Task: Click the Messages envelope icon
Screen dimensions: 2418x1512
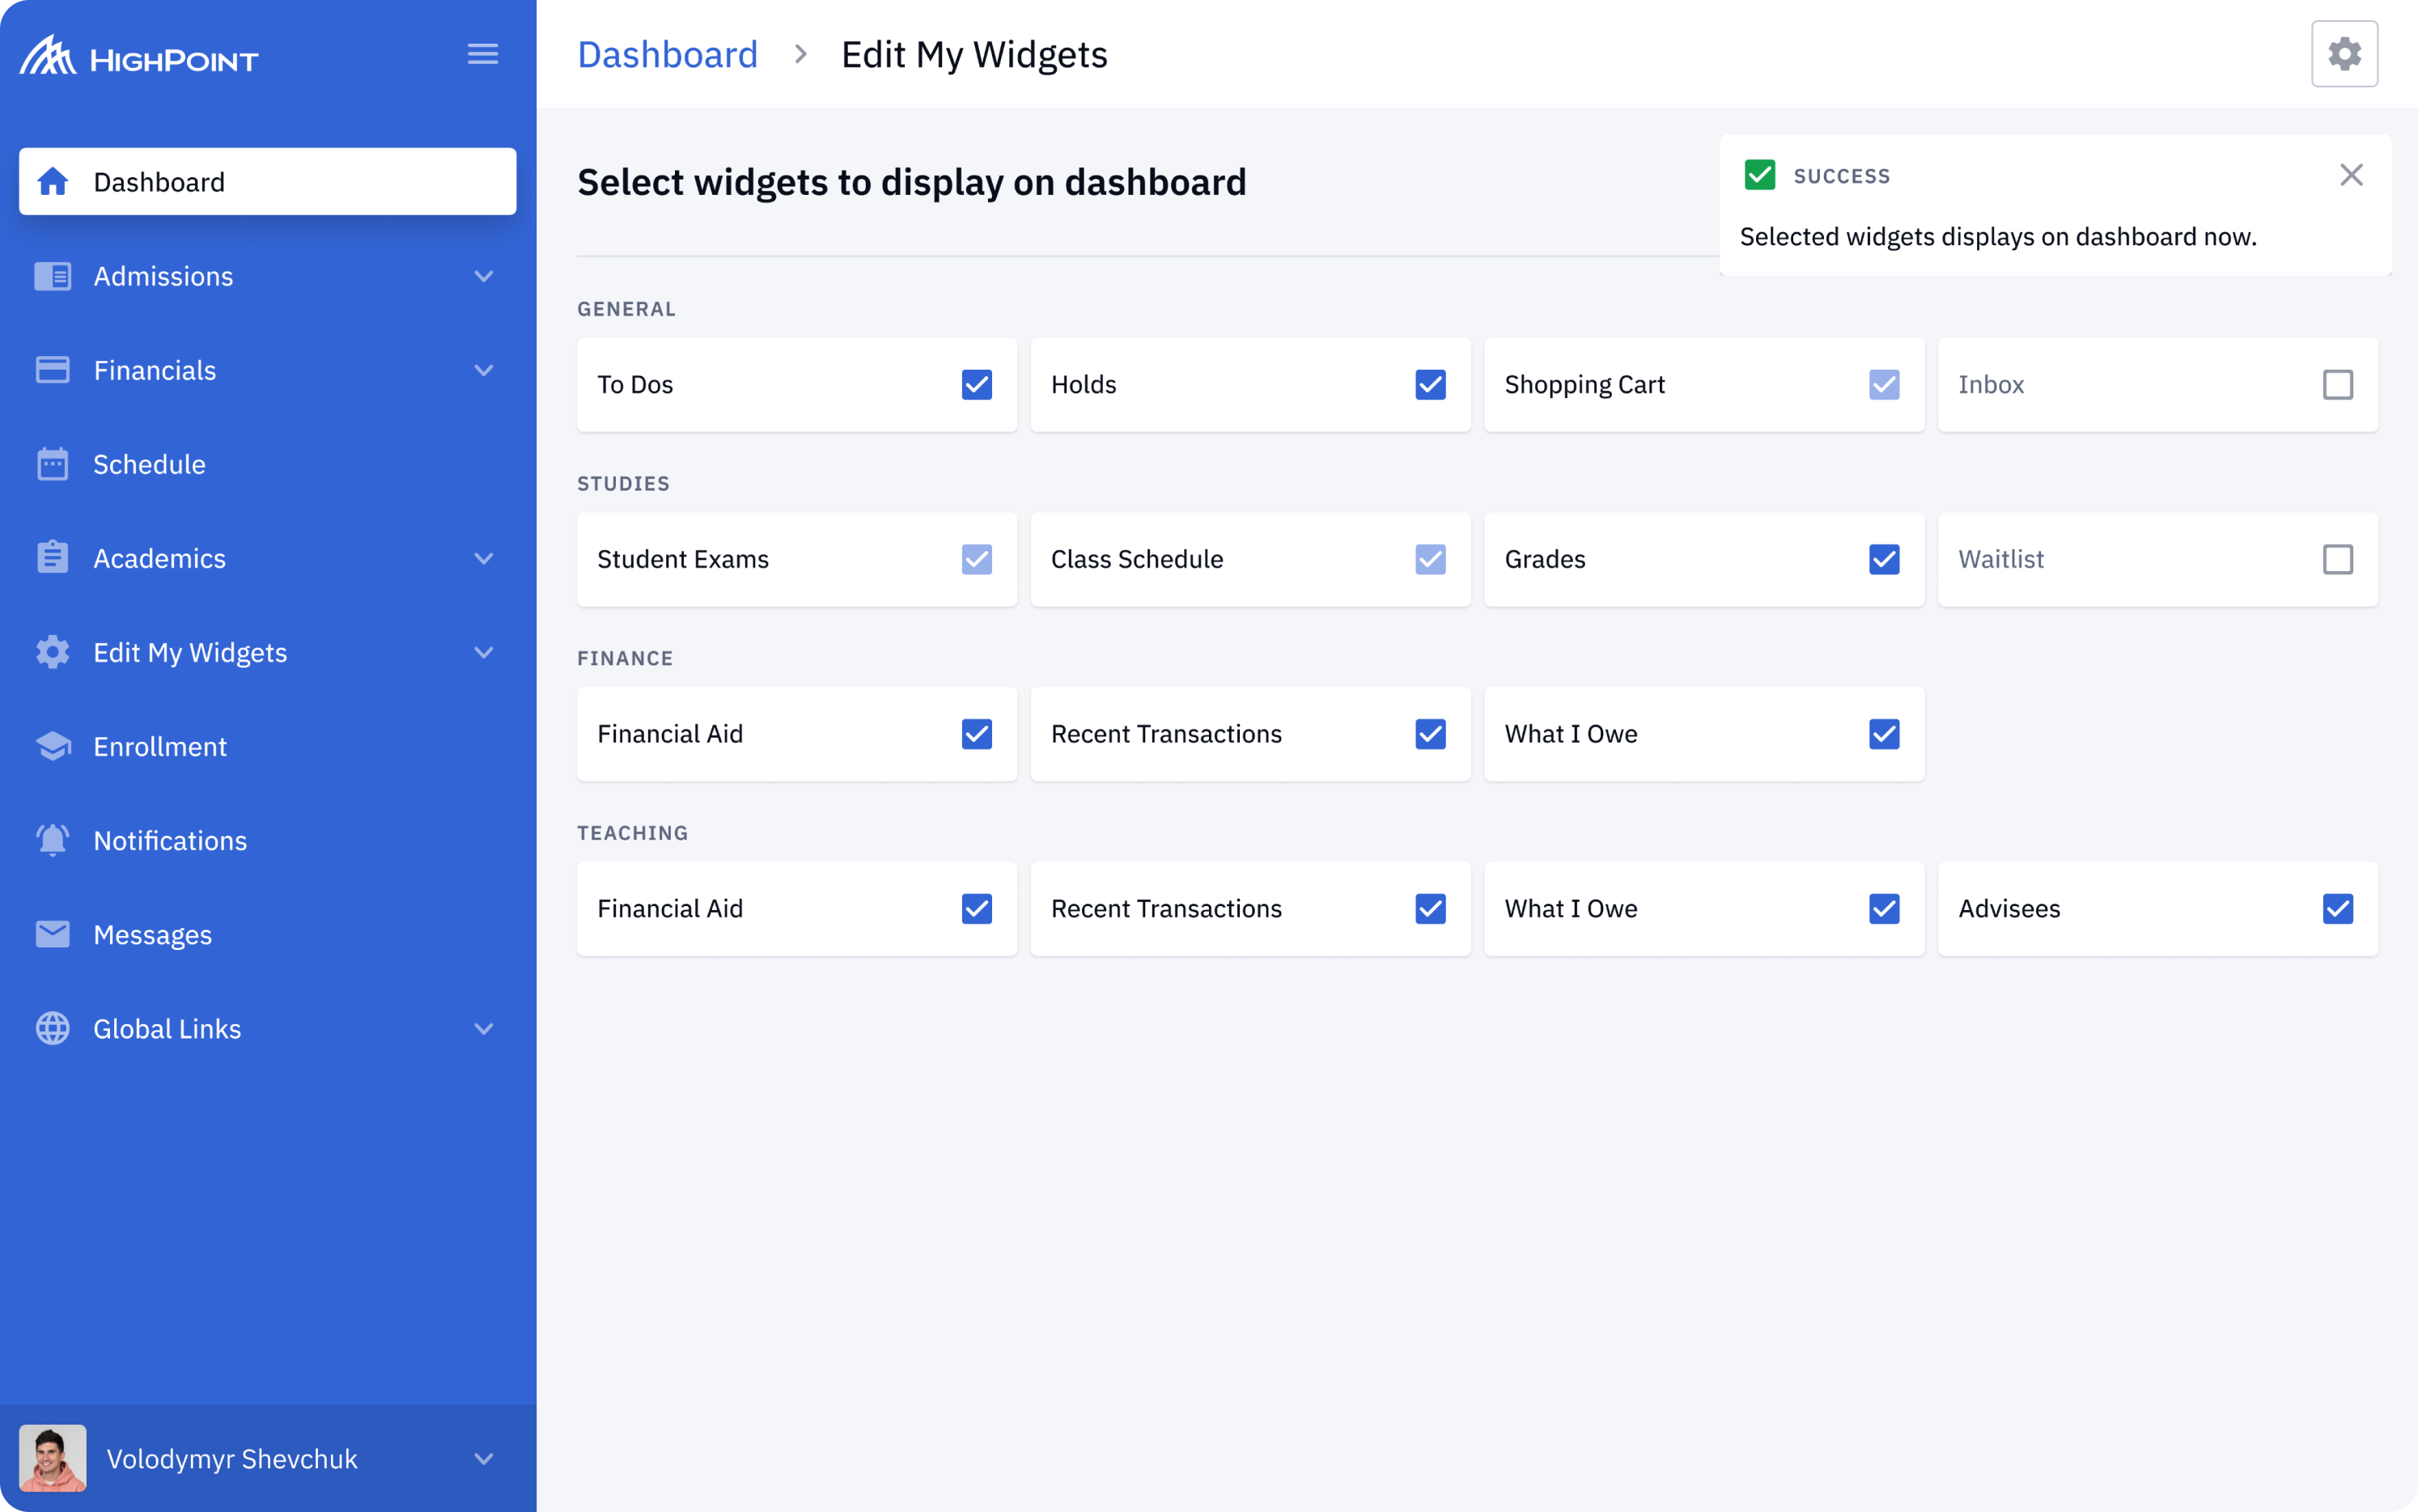Action: [52, 933]
